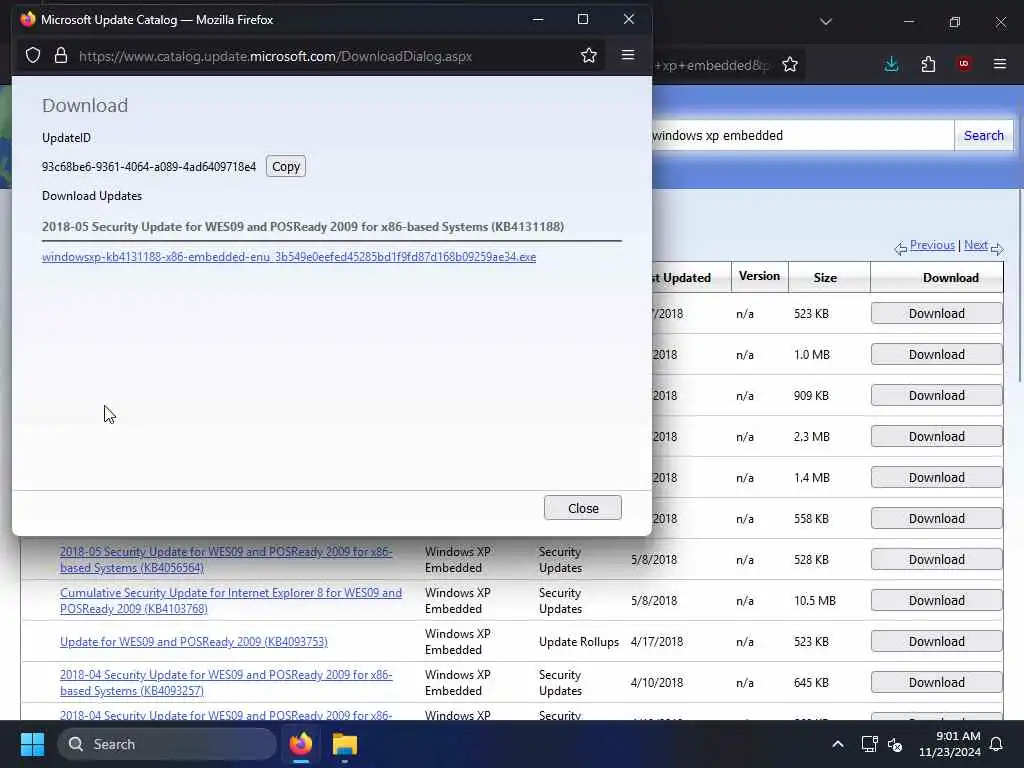Click the padlock site security icon

[61, 56]
